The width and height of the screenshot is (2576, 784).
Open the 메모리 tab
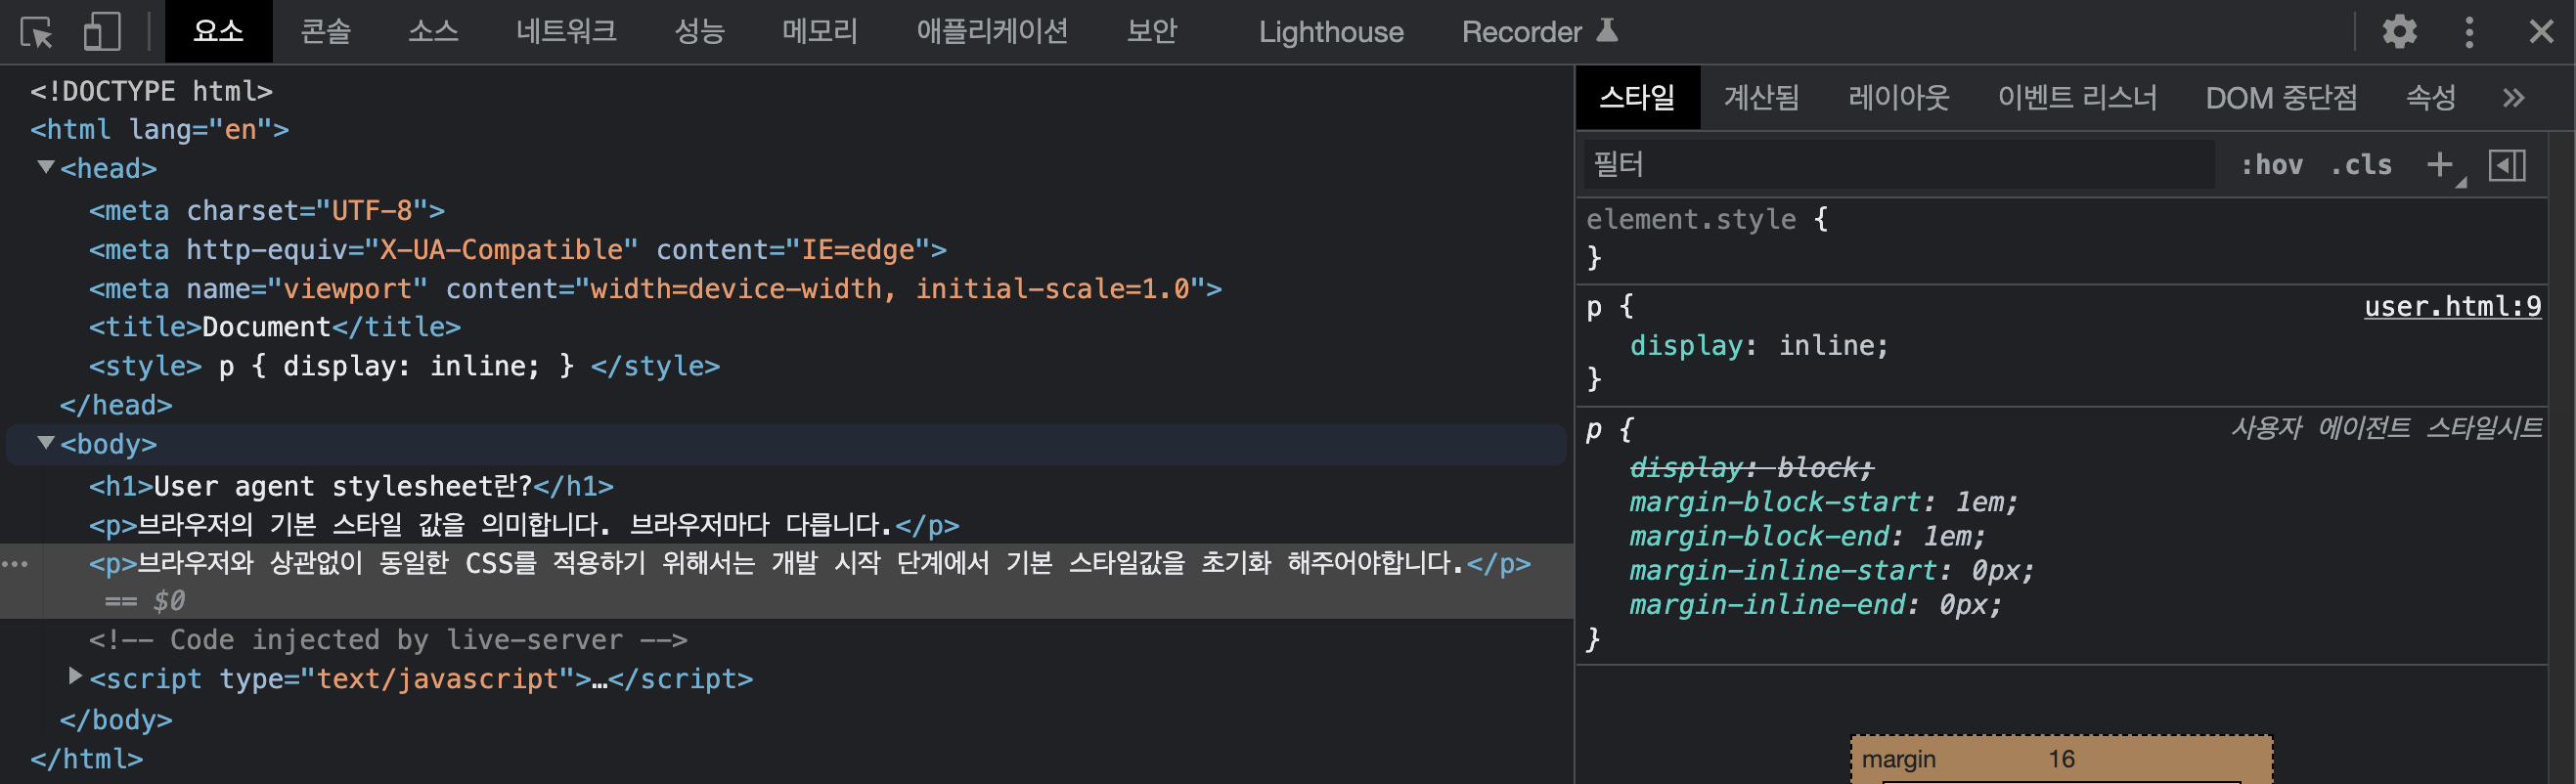tap(820, 32)
